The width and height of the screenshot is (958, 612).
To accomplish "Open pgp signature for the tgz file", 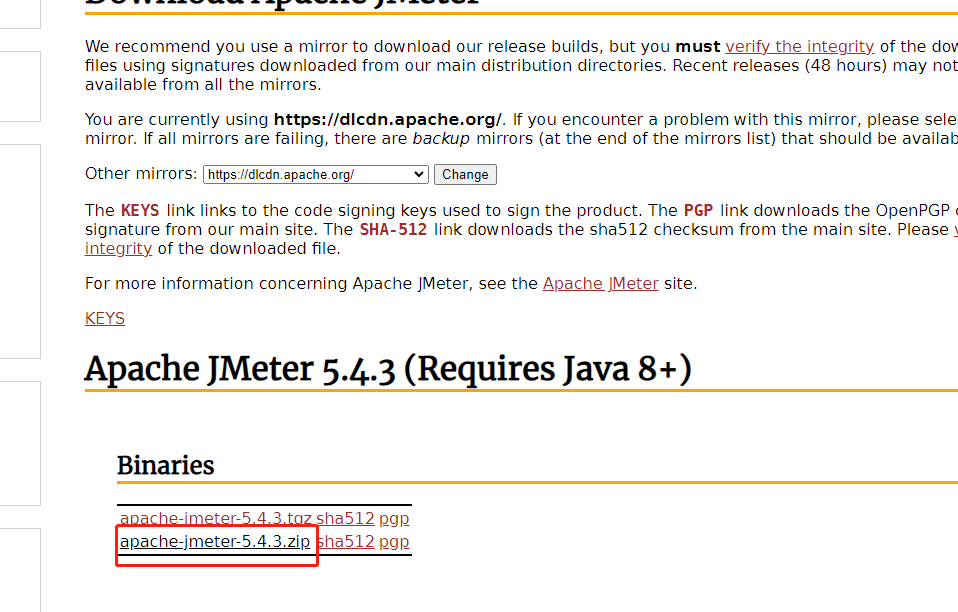I will point(394,519).
